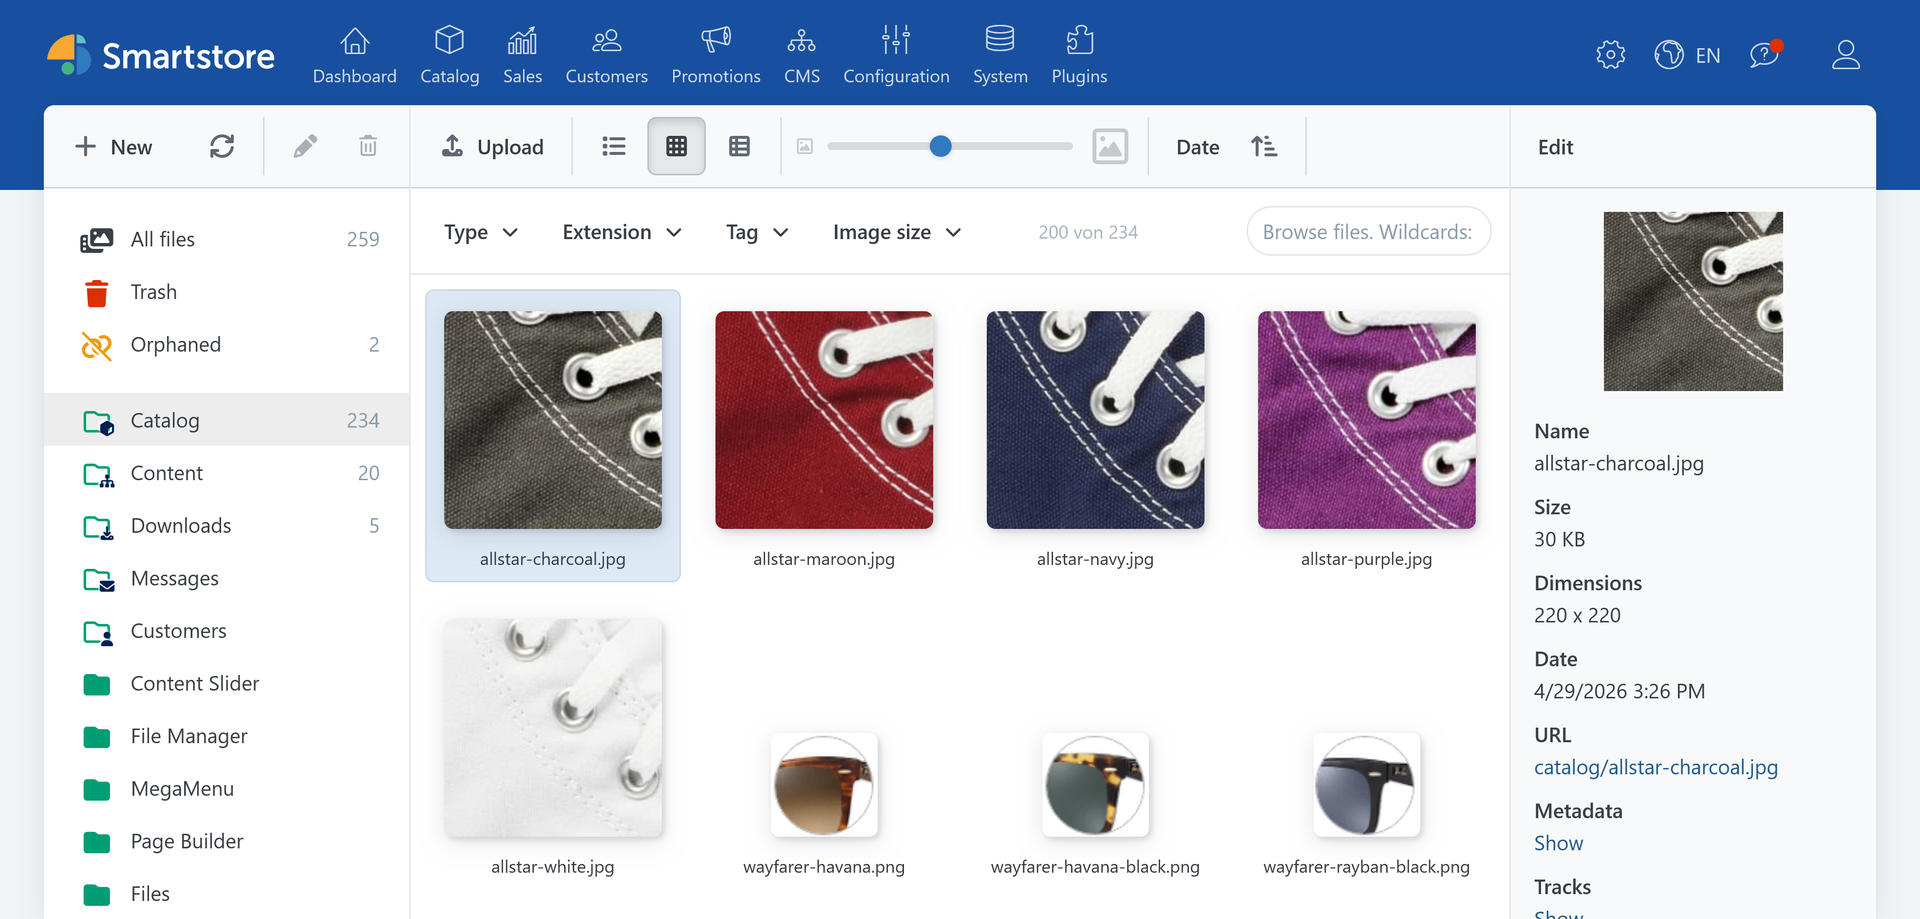Adjust the thumbnail size slider handle
The height and width of the screenshot is (919, 1920).
[x=940, y=147]
